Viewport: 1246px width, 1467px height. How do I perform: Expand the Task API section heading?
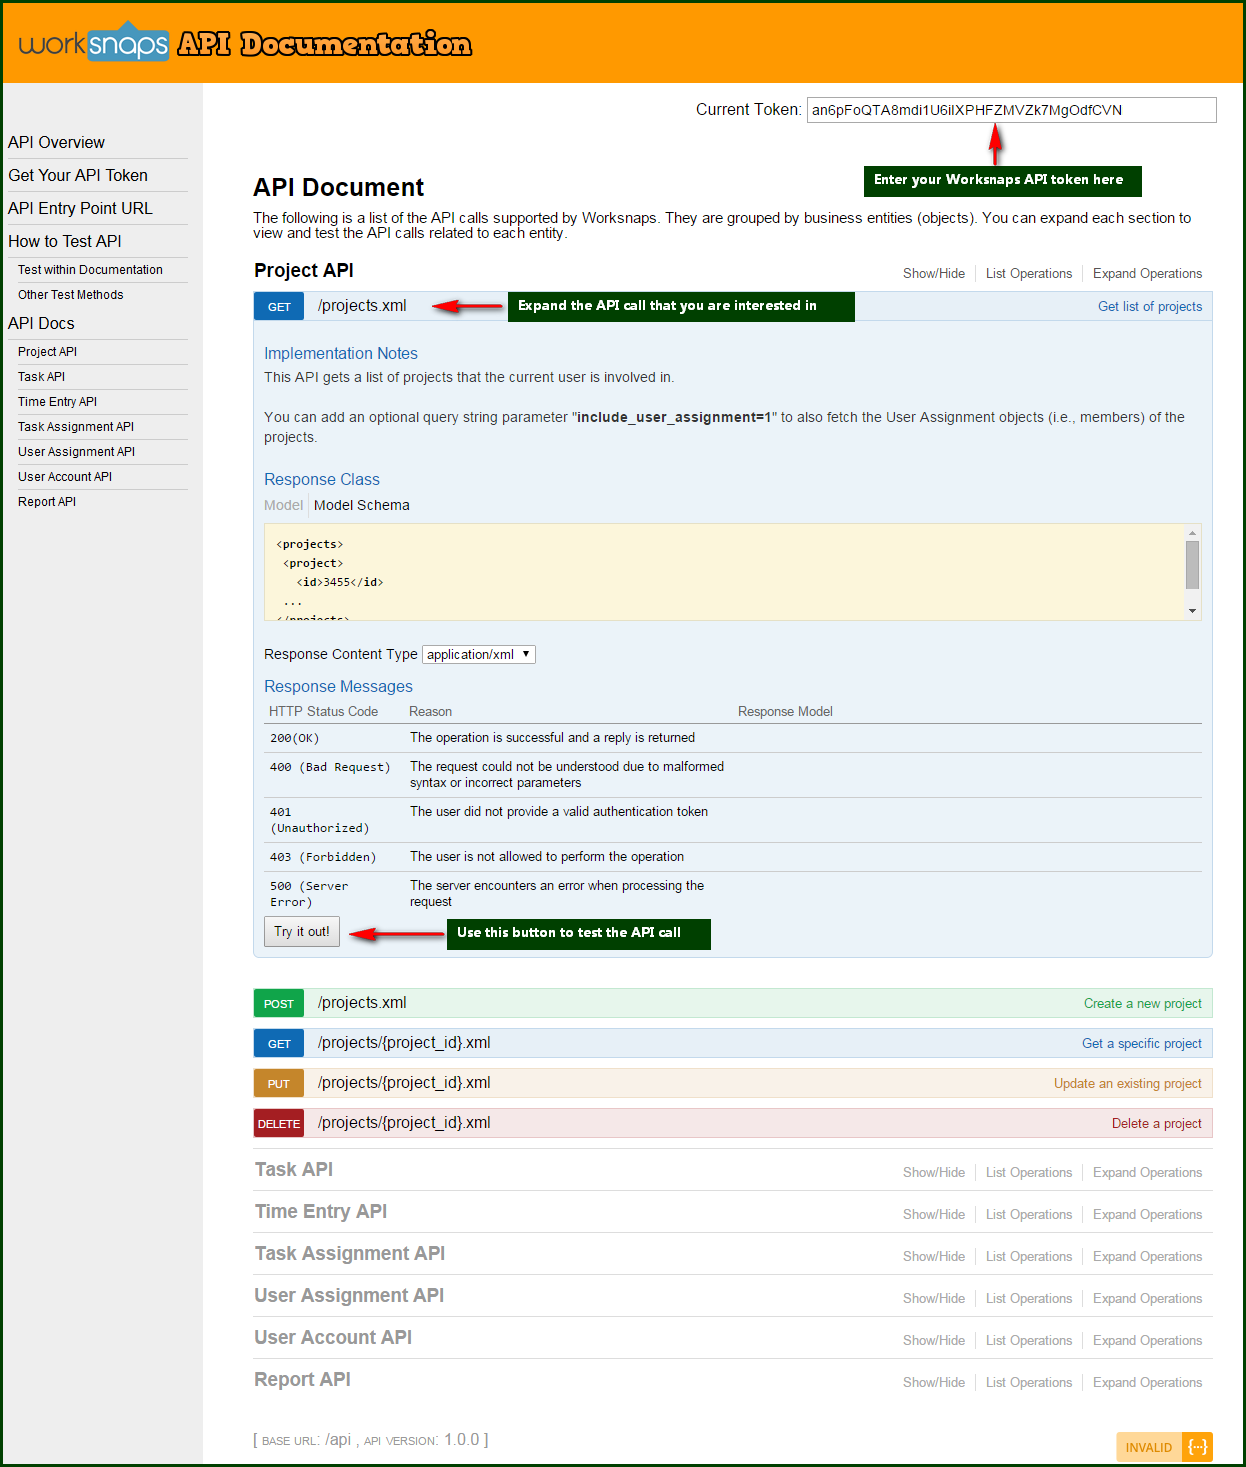[294, 1170]
